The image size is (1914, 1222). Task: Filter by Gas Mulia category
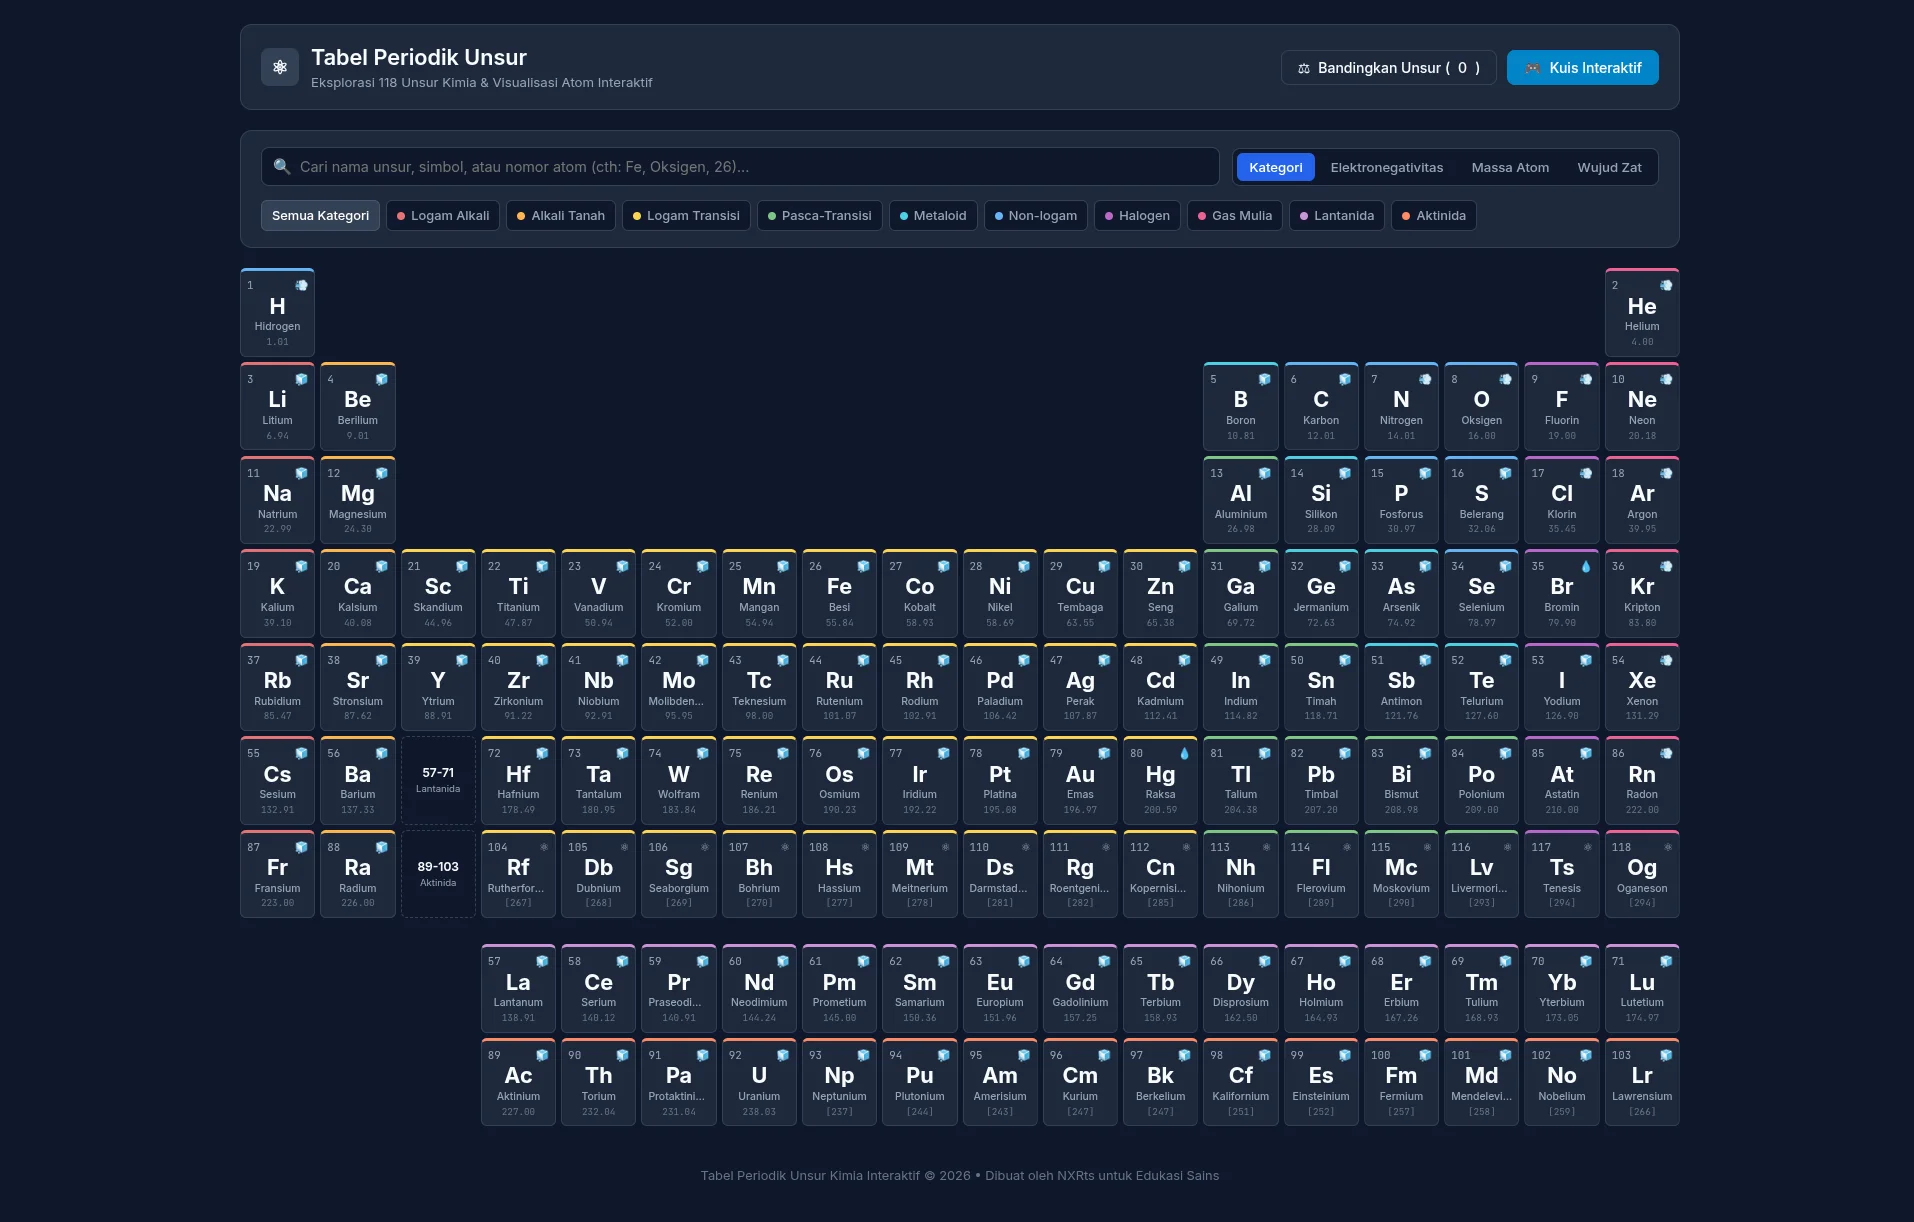(1235, 215)
